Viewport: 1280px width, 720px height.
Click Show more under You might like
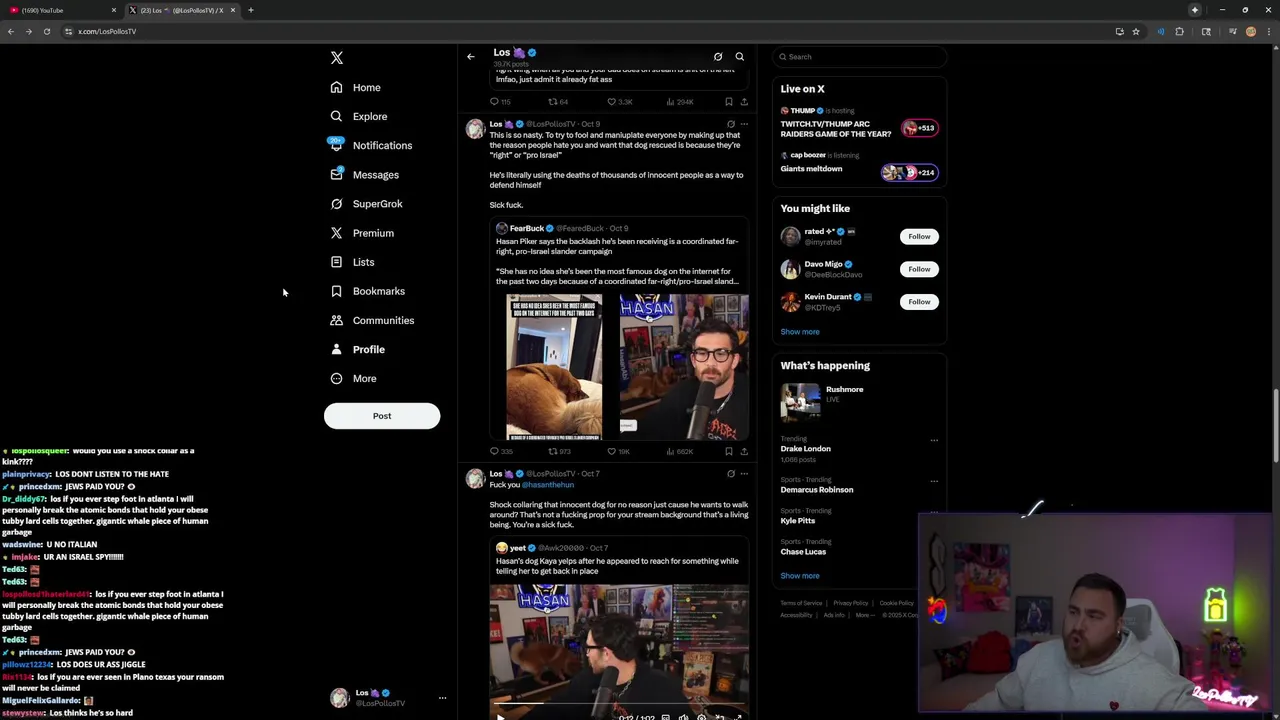800,332
